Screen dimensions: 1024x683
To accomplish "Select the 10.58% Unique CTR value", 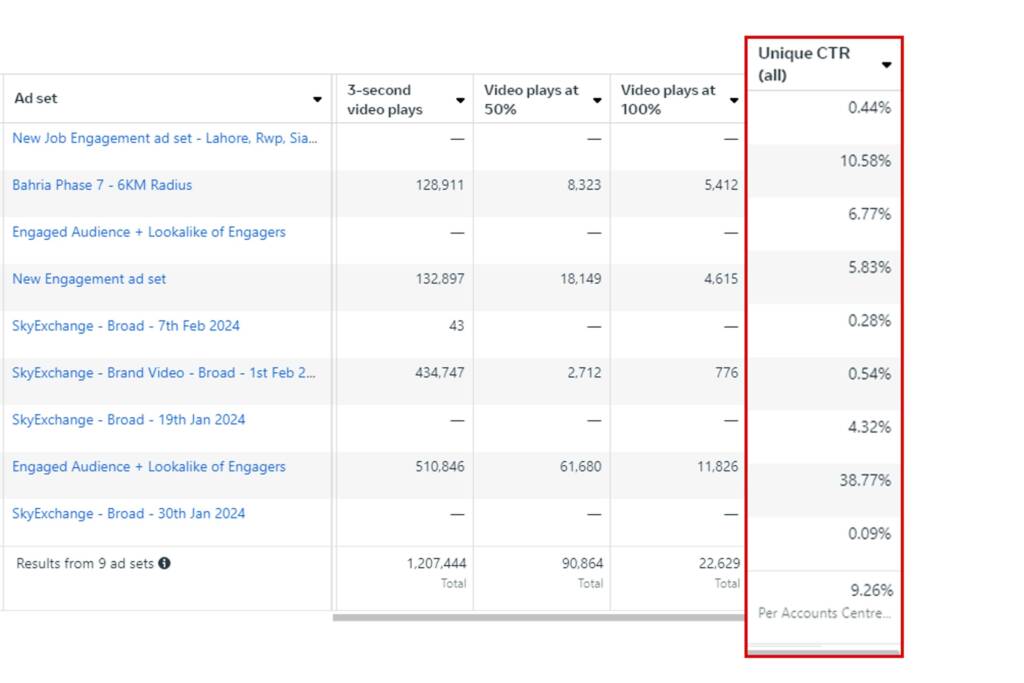I will (x=864, y=161).
